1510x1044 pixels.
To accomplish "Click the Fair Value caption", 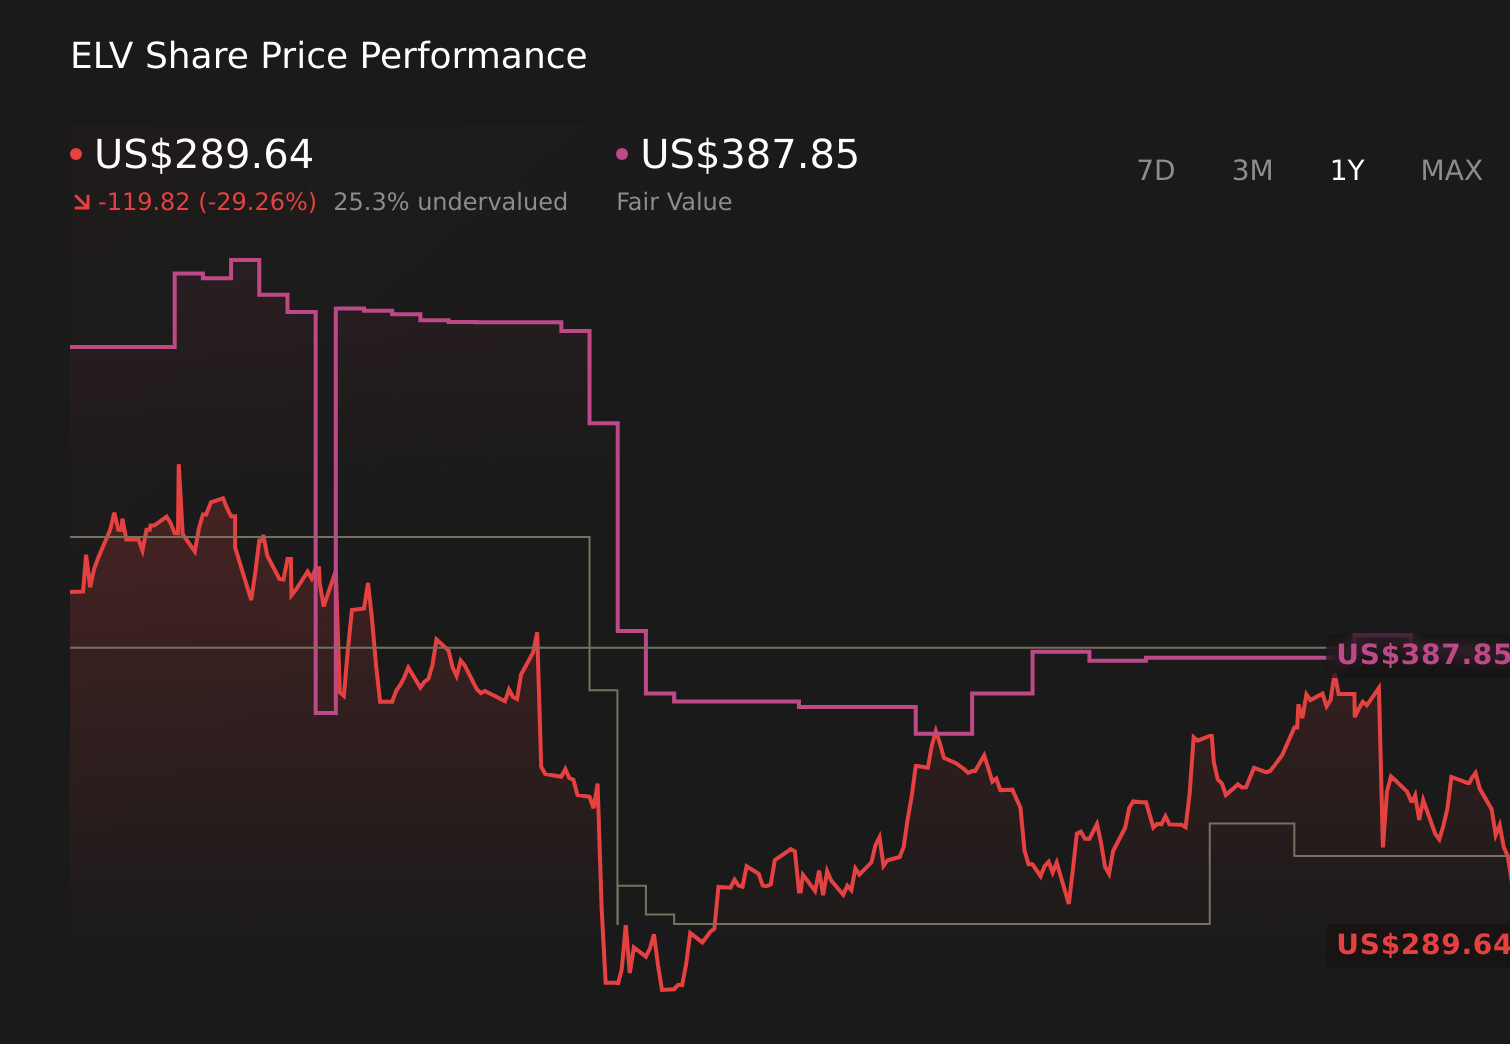I will pyautogui.click(x=674, y=201).
